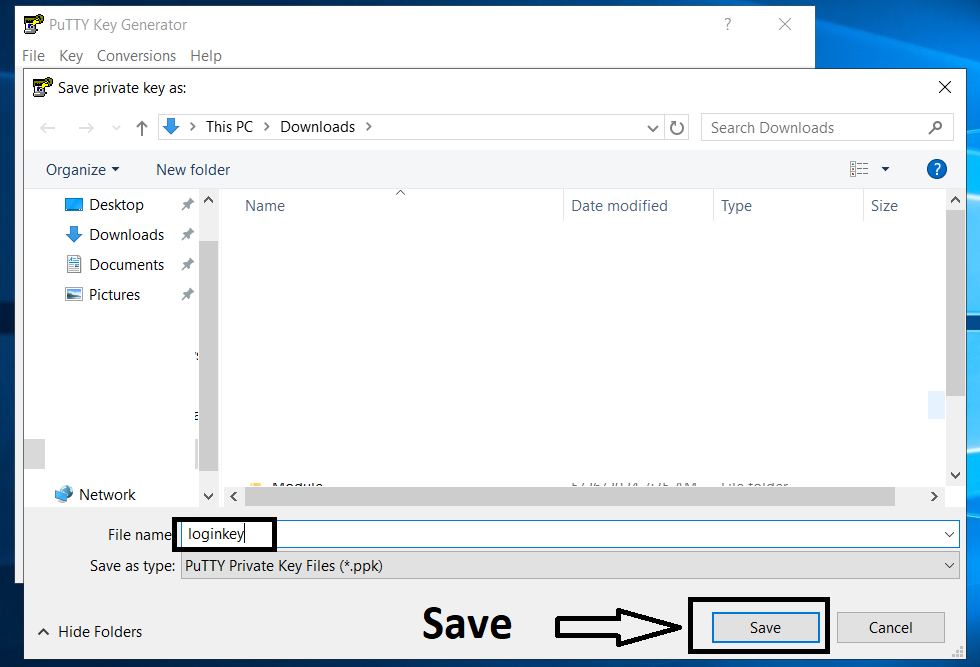Screen dimensions: 980x667
Task: Open the blue Help icon
Action: coord(936,169)
